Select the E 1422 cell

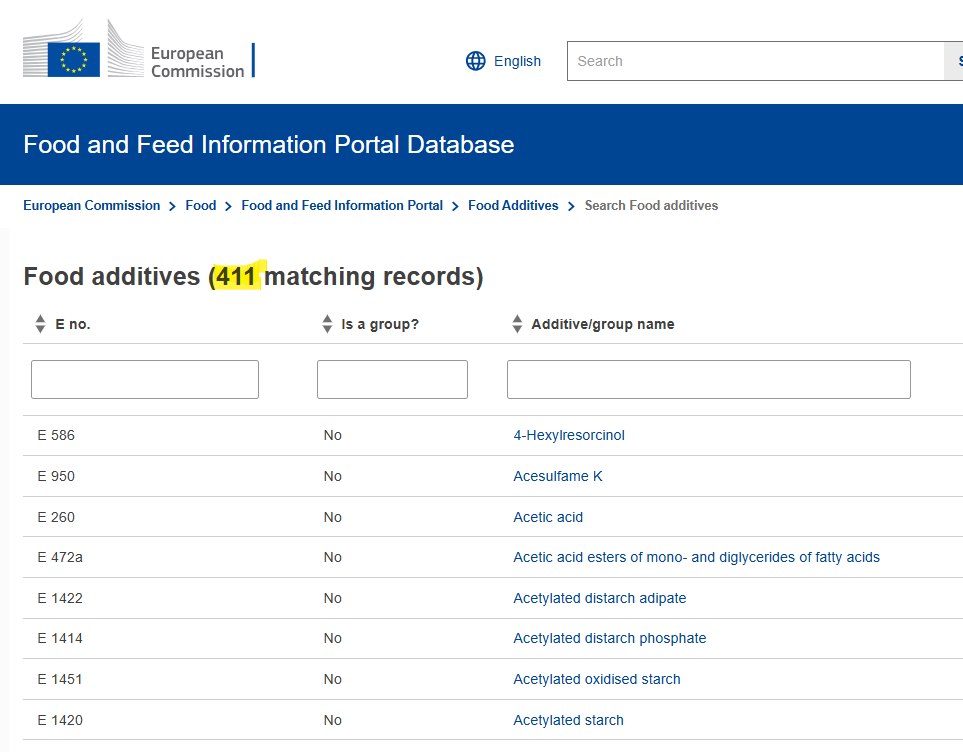[x=60, y=598]
